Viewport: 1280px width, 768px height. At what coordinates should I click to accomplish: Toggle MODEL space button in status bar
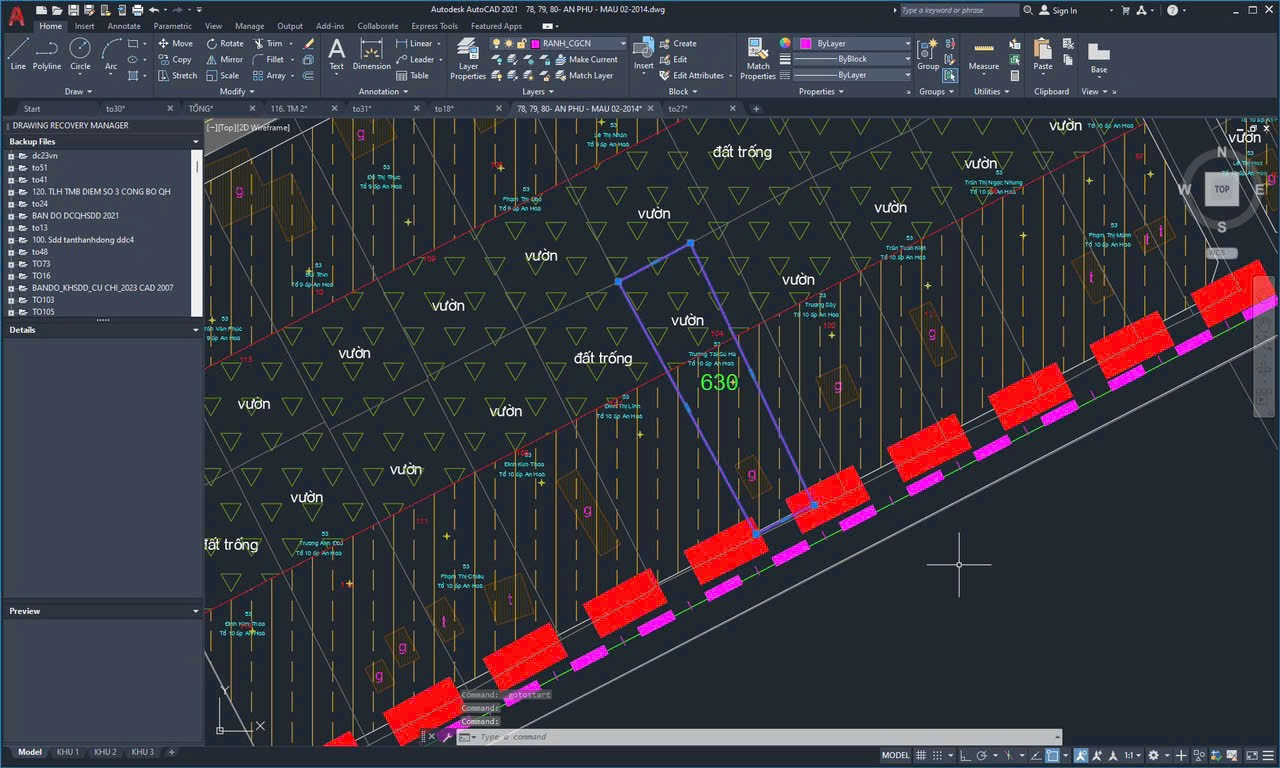click(895, 755)
